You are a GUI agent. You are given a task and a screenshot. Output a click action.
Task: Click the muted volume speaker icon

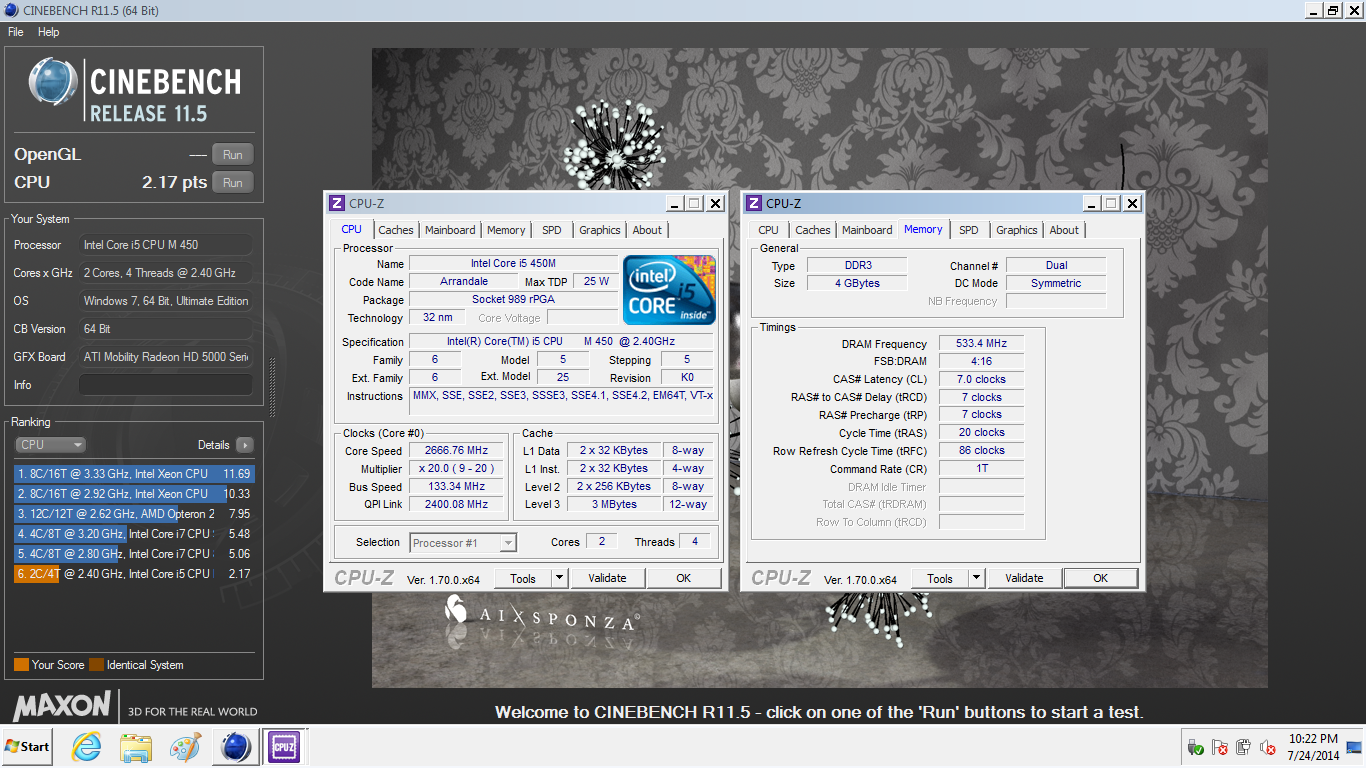click(1267, 747)
